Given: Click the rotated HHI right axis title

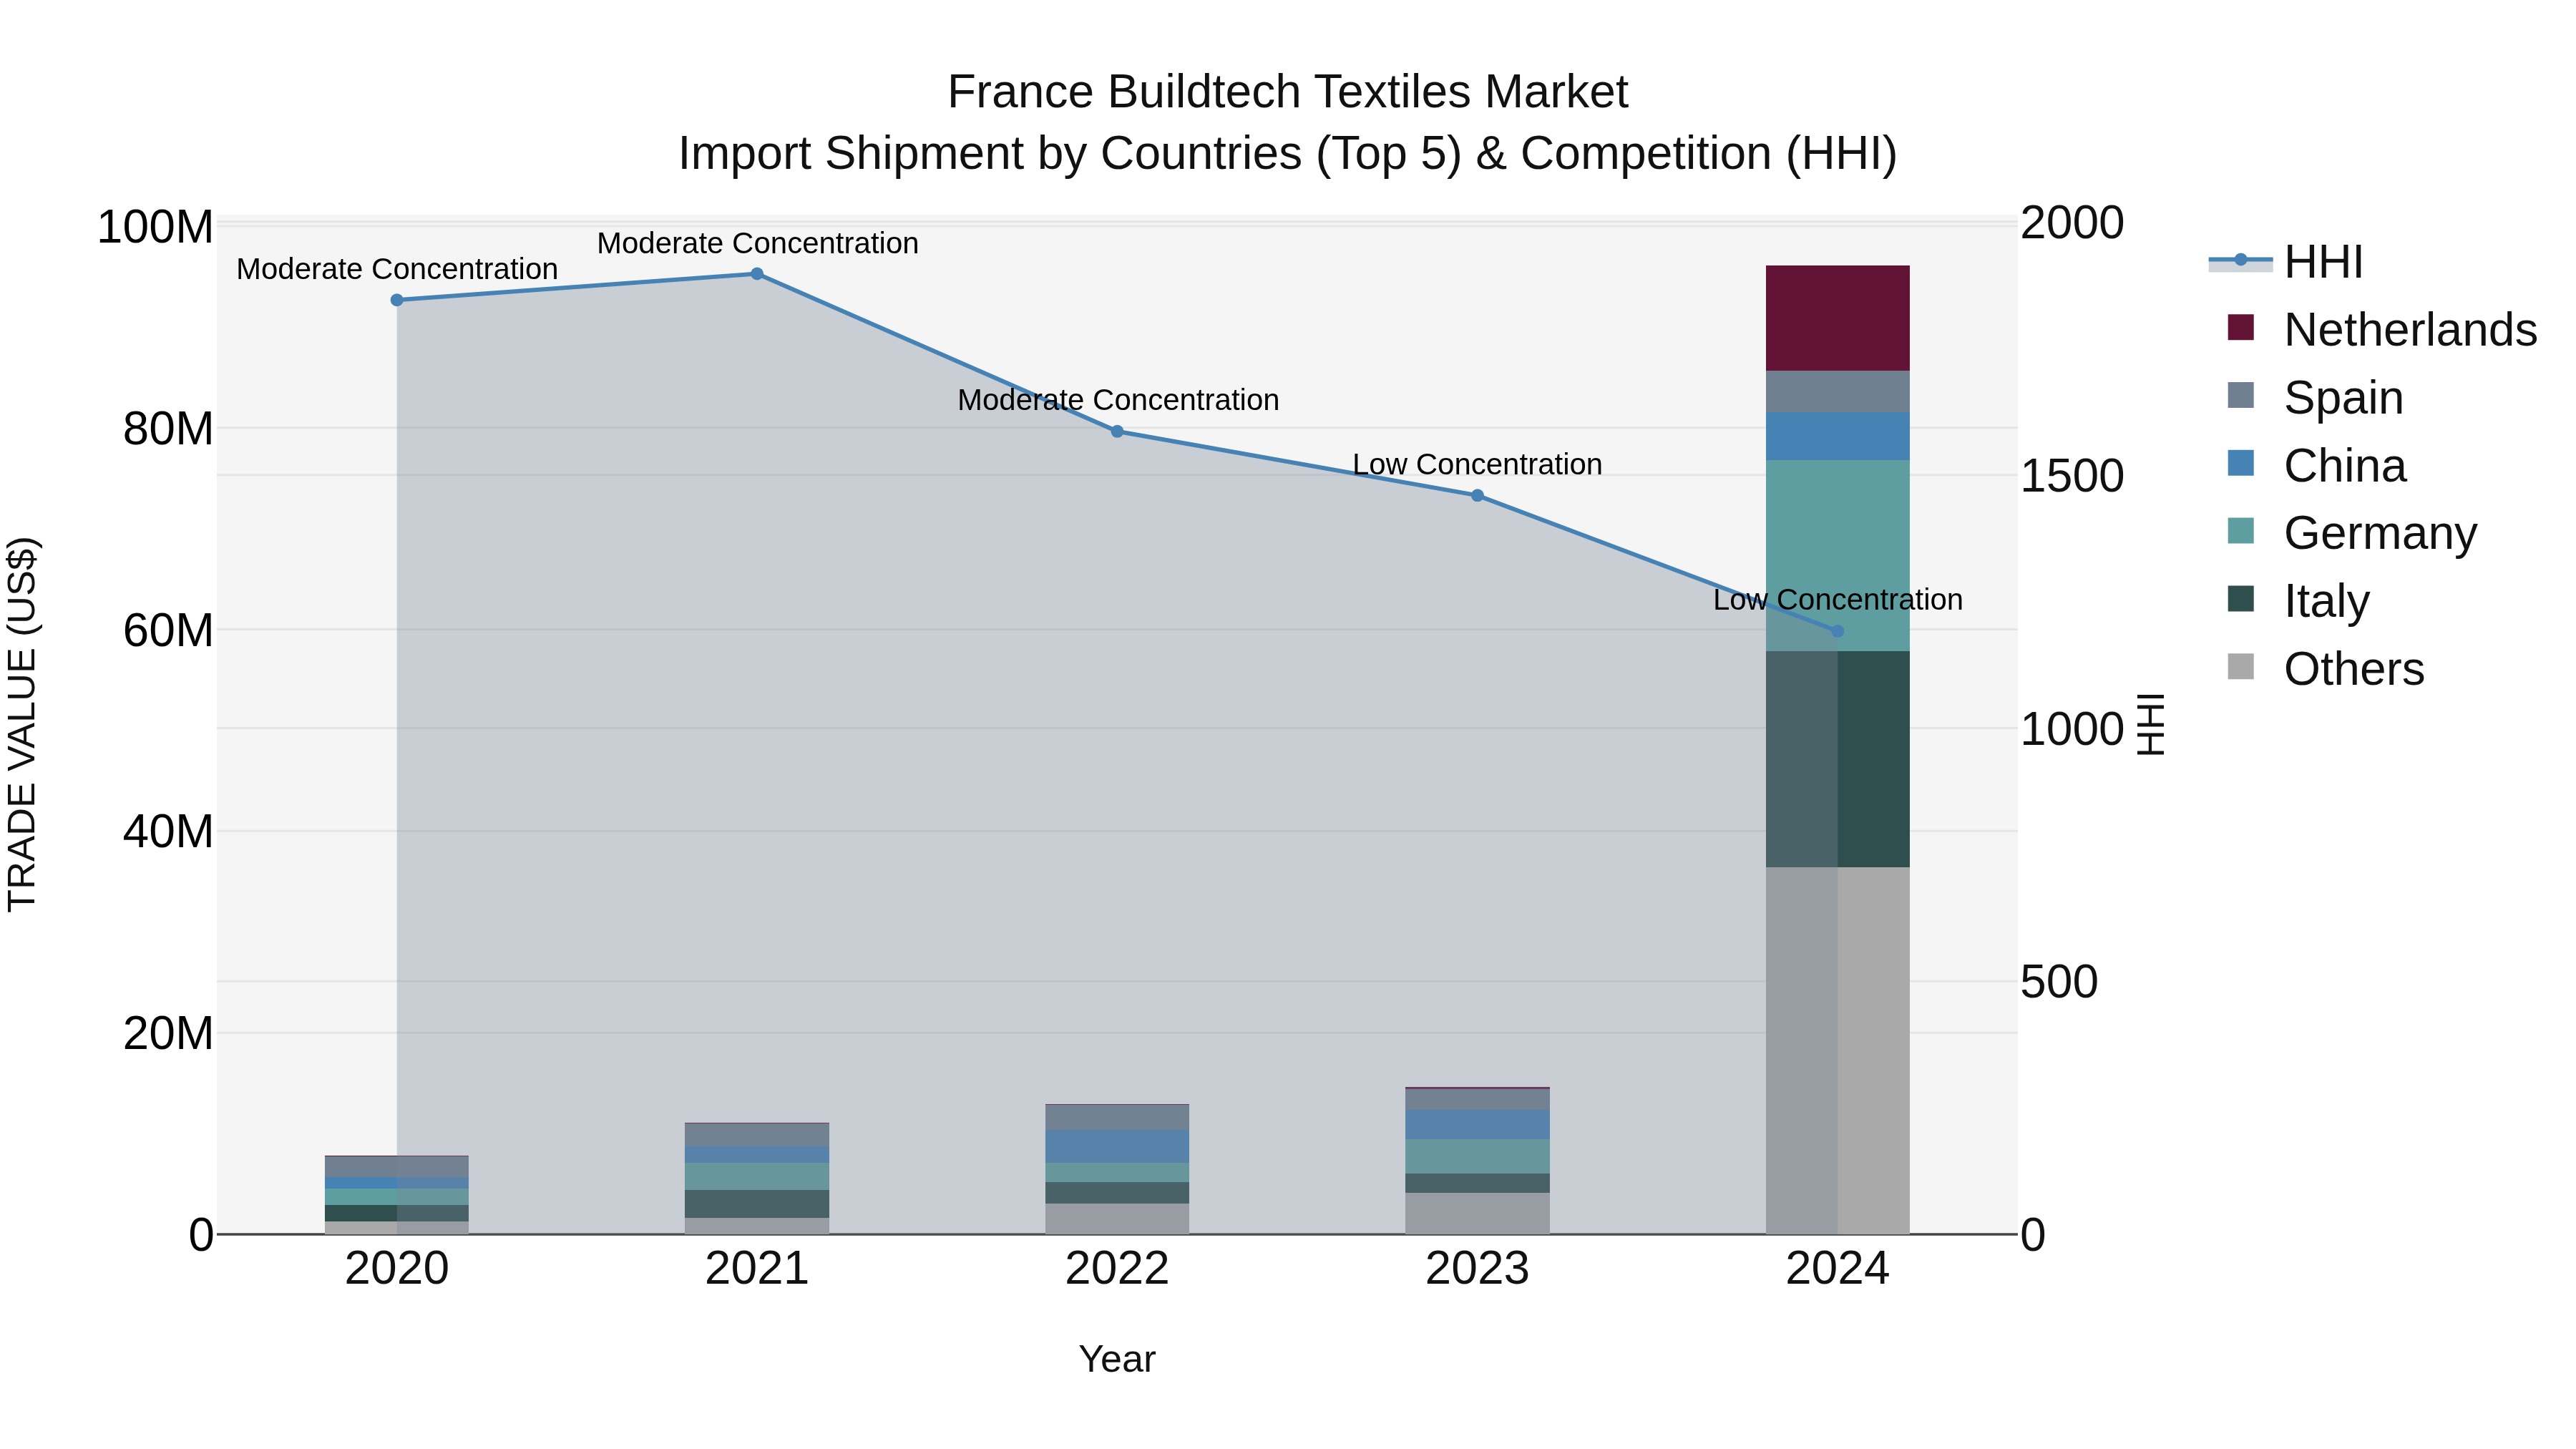Looking at the screenshot, I should 2151,724.
